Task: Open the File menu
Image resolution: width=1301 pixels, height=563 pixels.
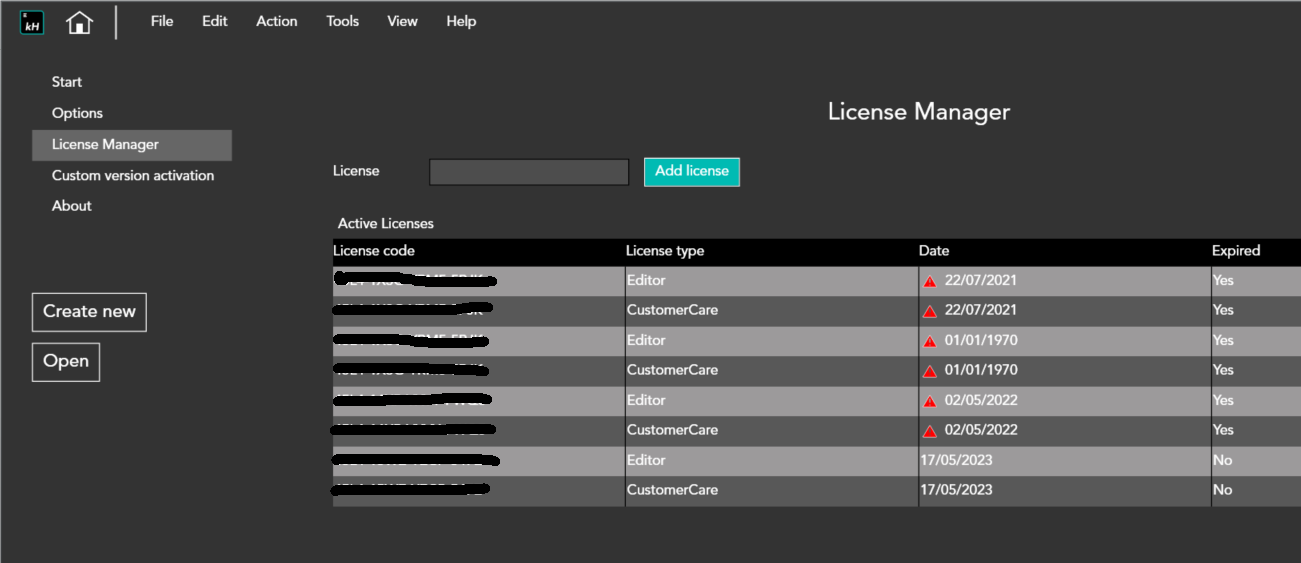Action: (x=162, y=21)
